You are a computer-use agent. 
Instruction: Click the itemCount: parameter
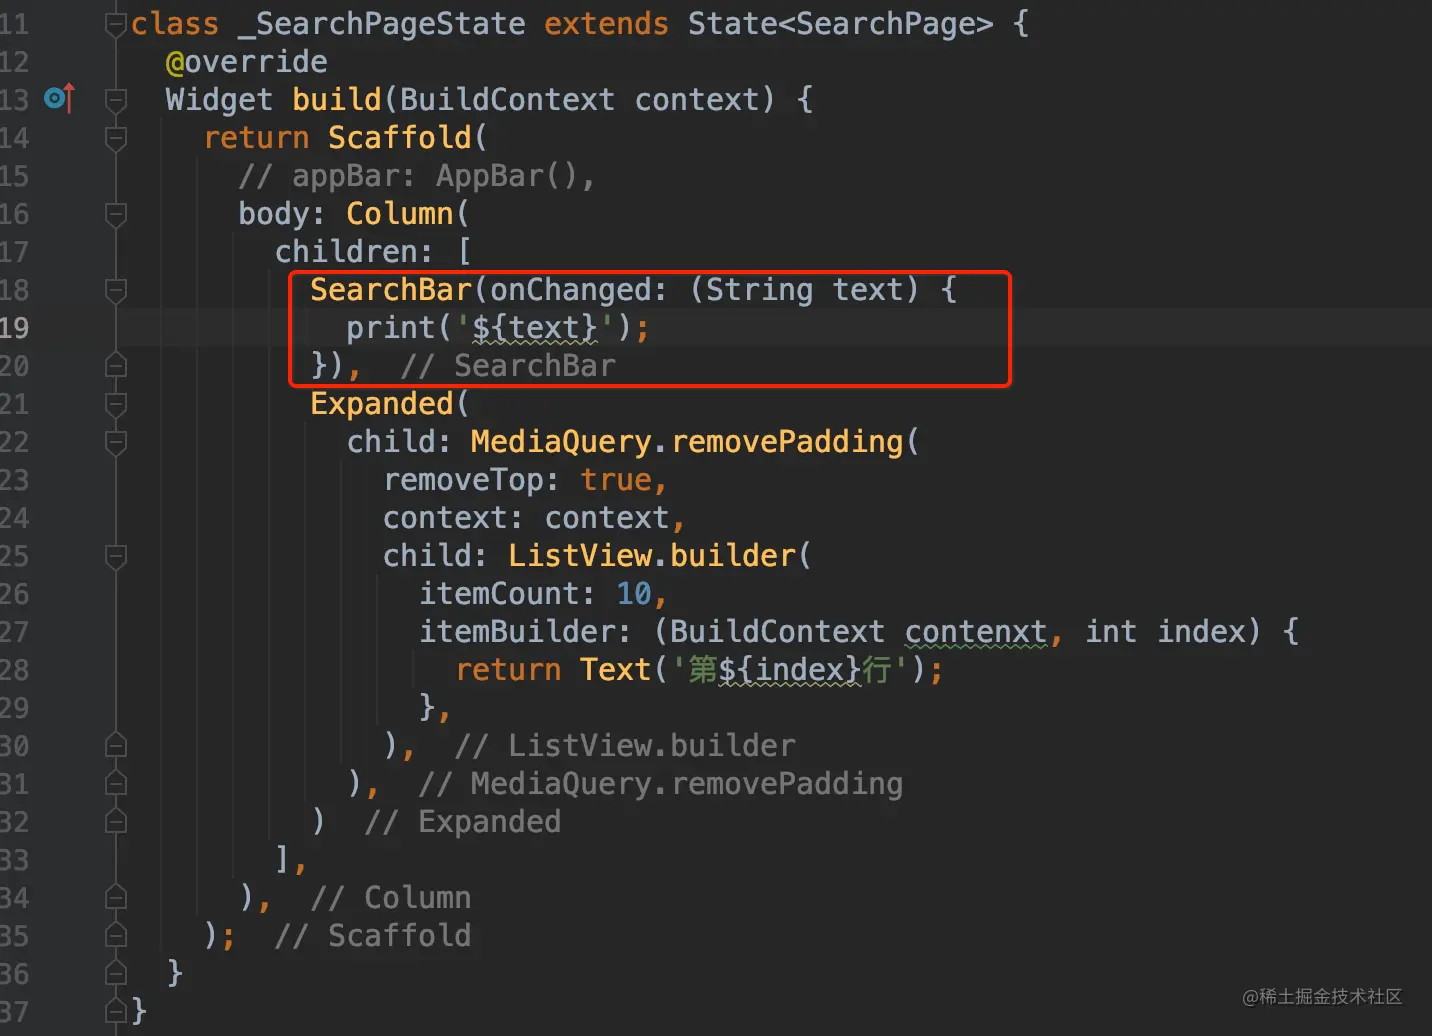(x=507, y=594)
